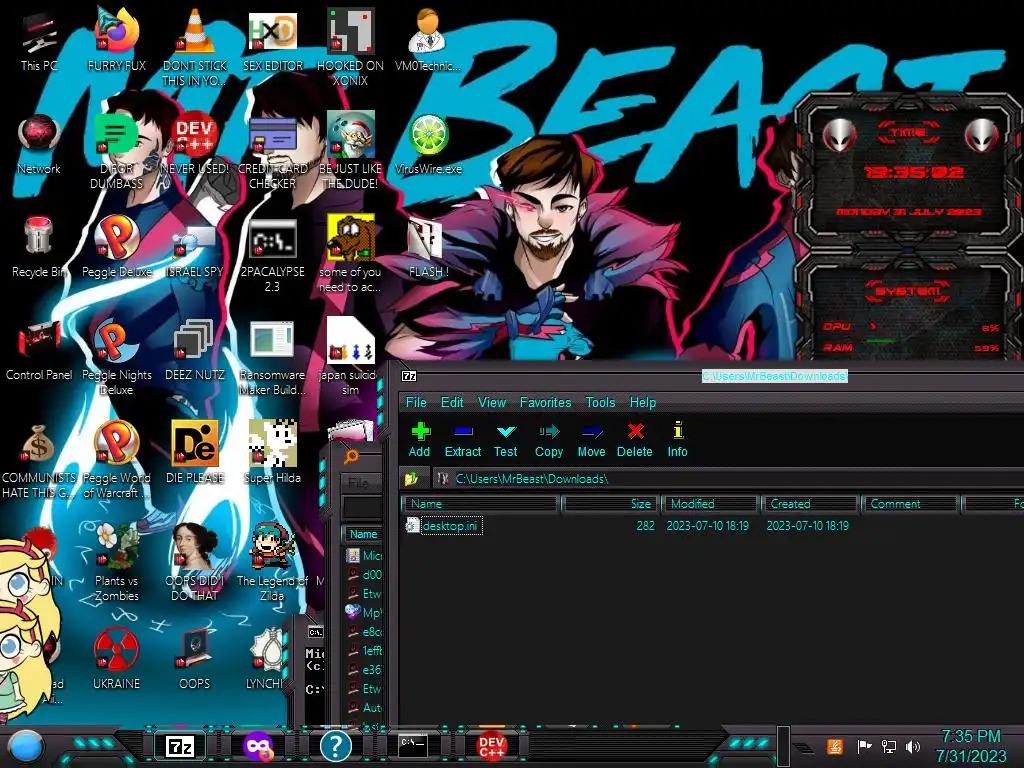Click the Name column header in back window

point(363,534)
